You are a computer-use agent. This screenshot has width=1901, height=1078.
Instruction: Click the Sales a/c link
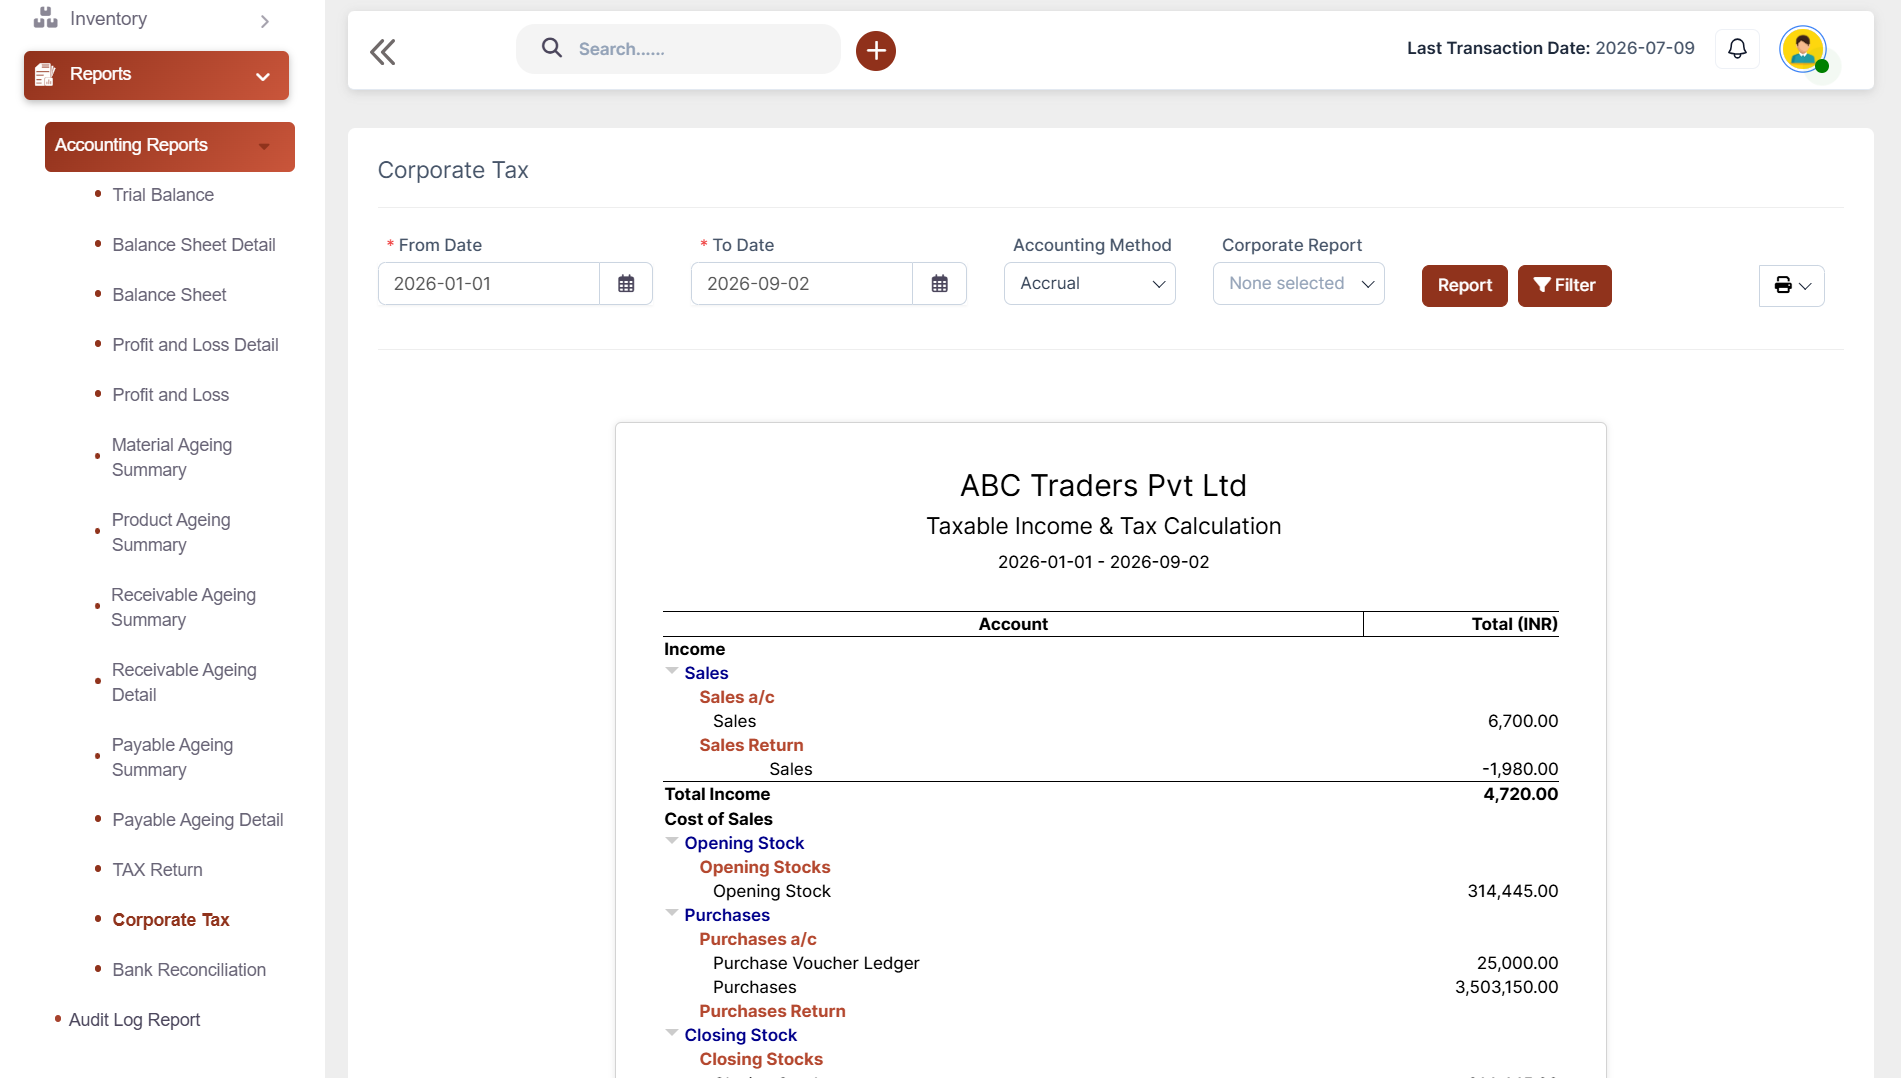point(736,697)
